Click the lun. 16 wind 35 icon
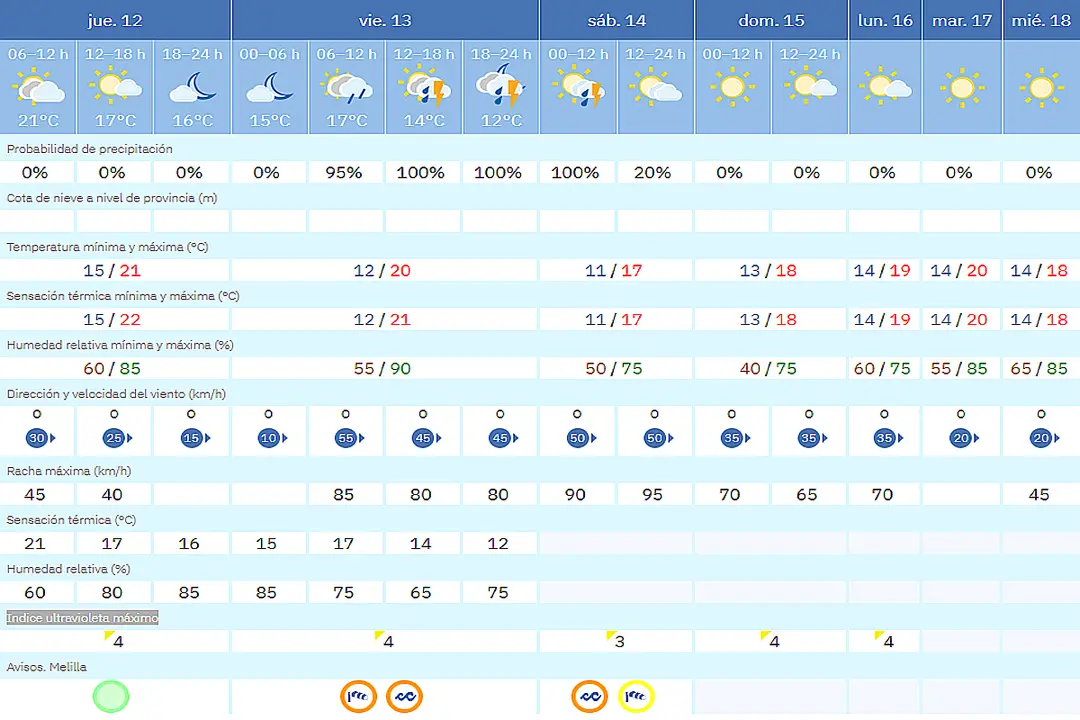The image size is (1080, 720). (x=887, y=438)
